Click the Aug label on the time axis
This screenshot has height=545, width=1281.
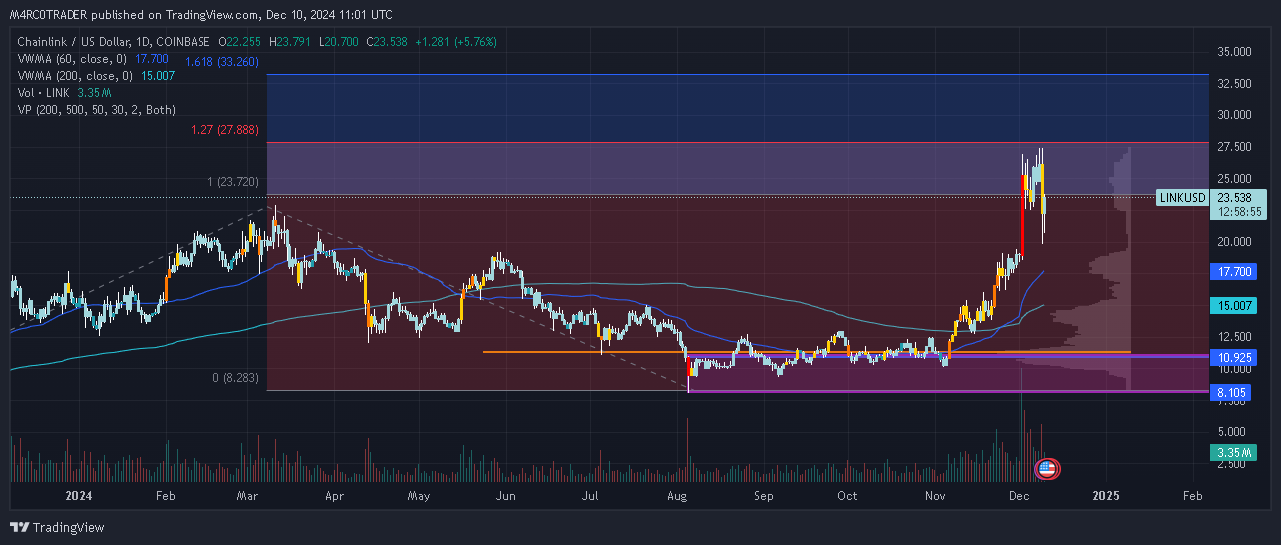pyautogui.click(x=677, y=495)
